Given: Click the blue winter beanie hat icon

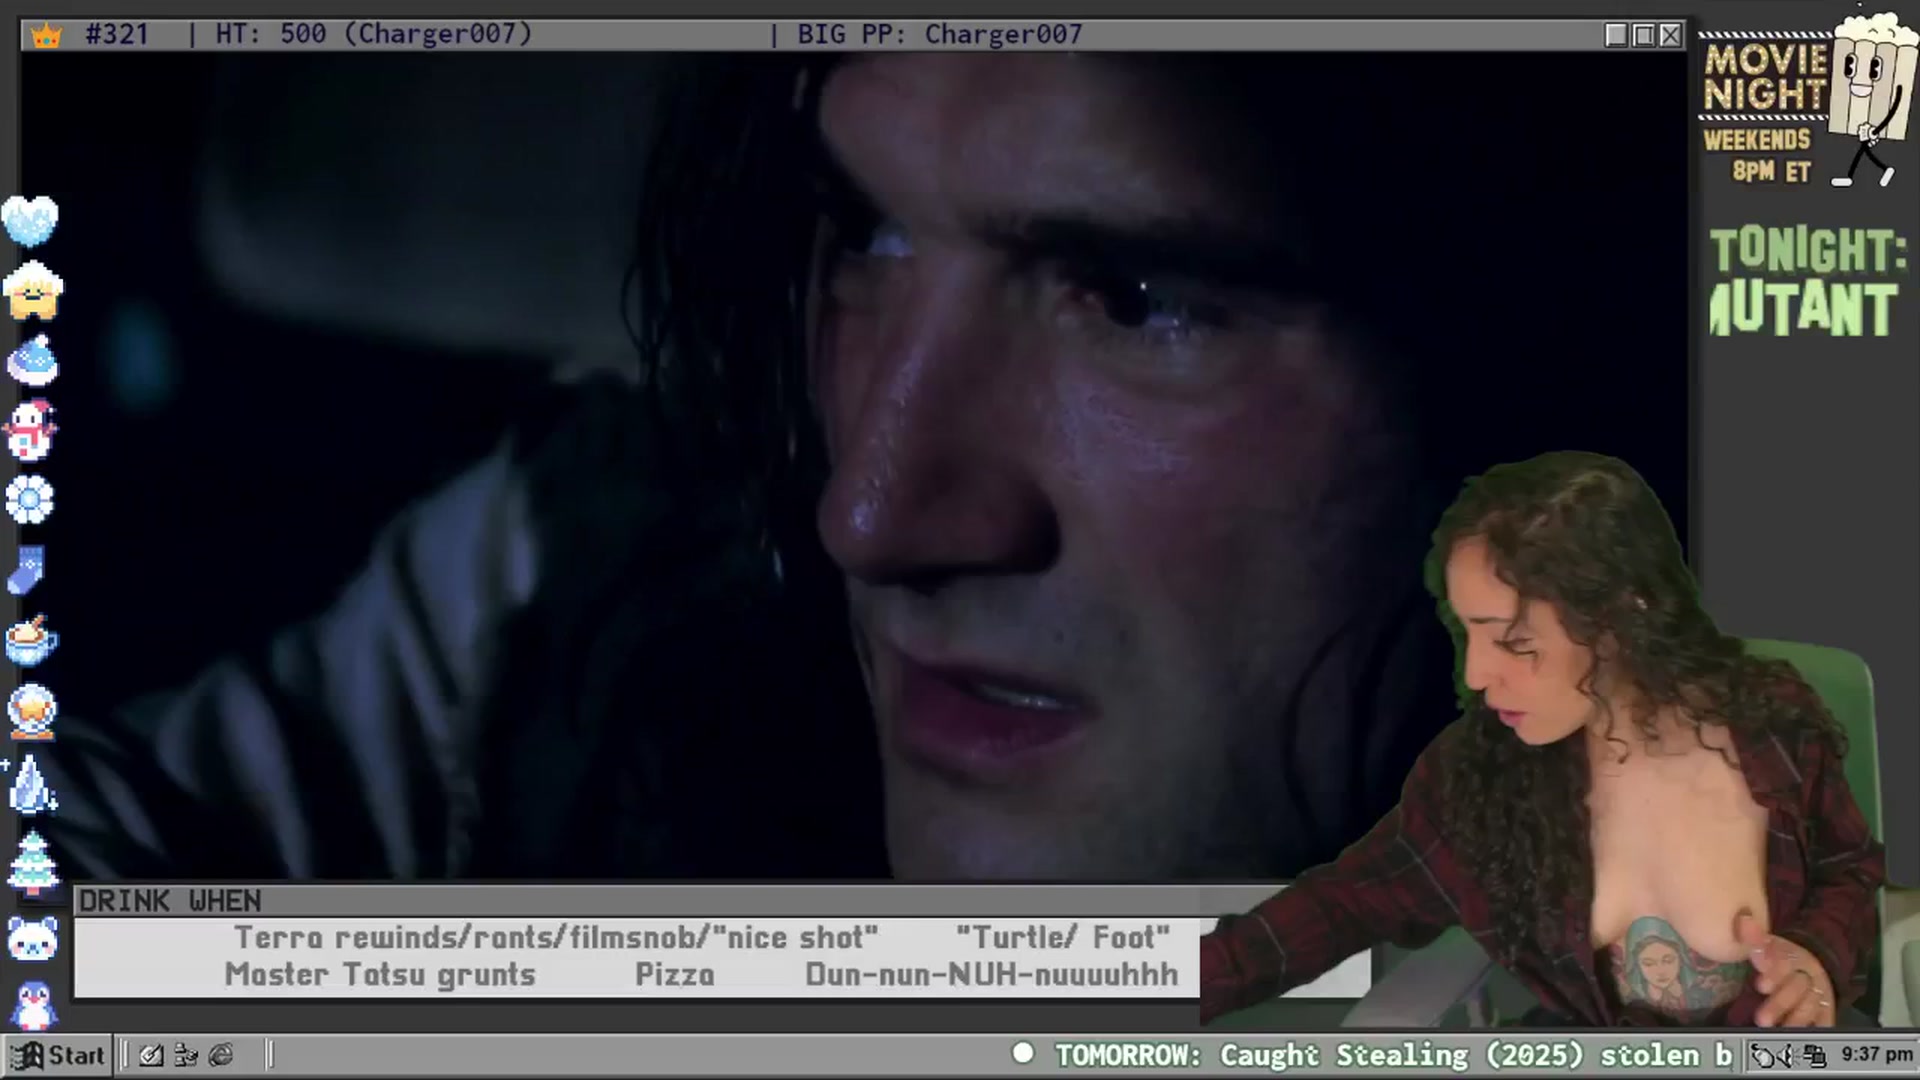Looking at the screenshot, I should point(32,361).
